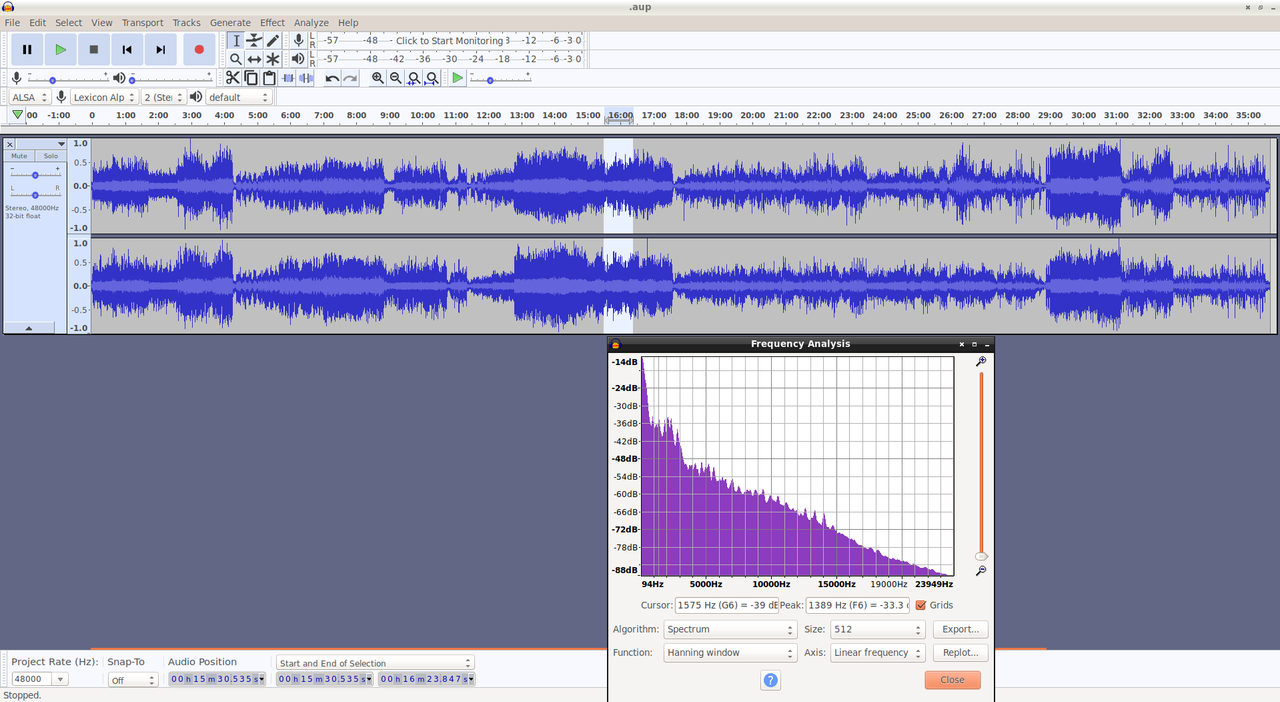
Task: Click the Cursor frequency readout field
Action: [727, 605]
